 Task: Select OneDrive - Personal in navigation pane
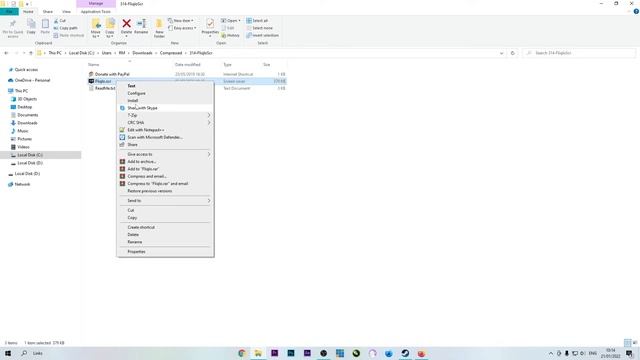pos(32,80)
